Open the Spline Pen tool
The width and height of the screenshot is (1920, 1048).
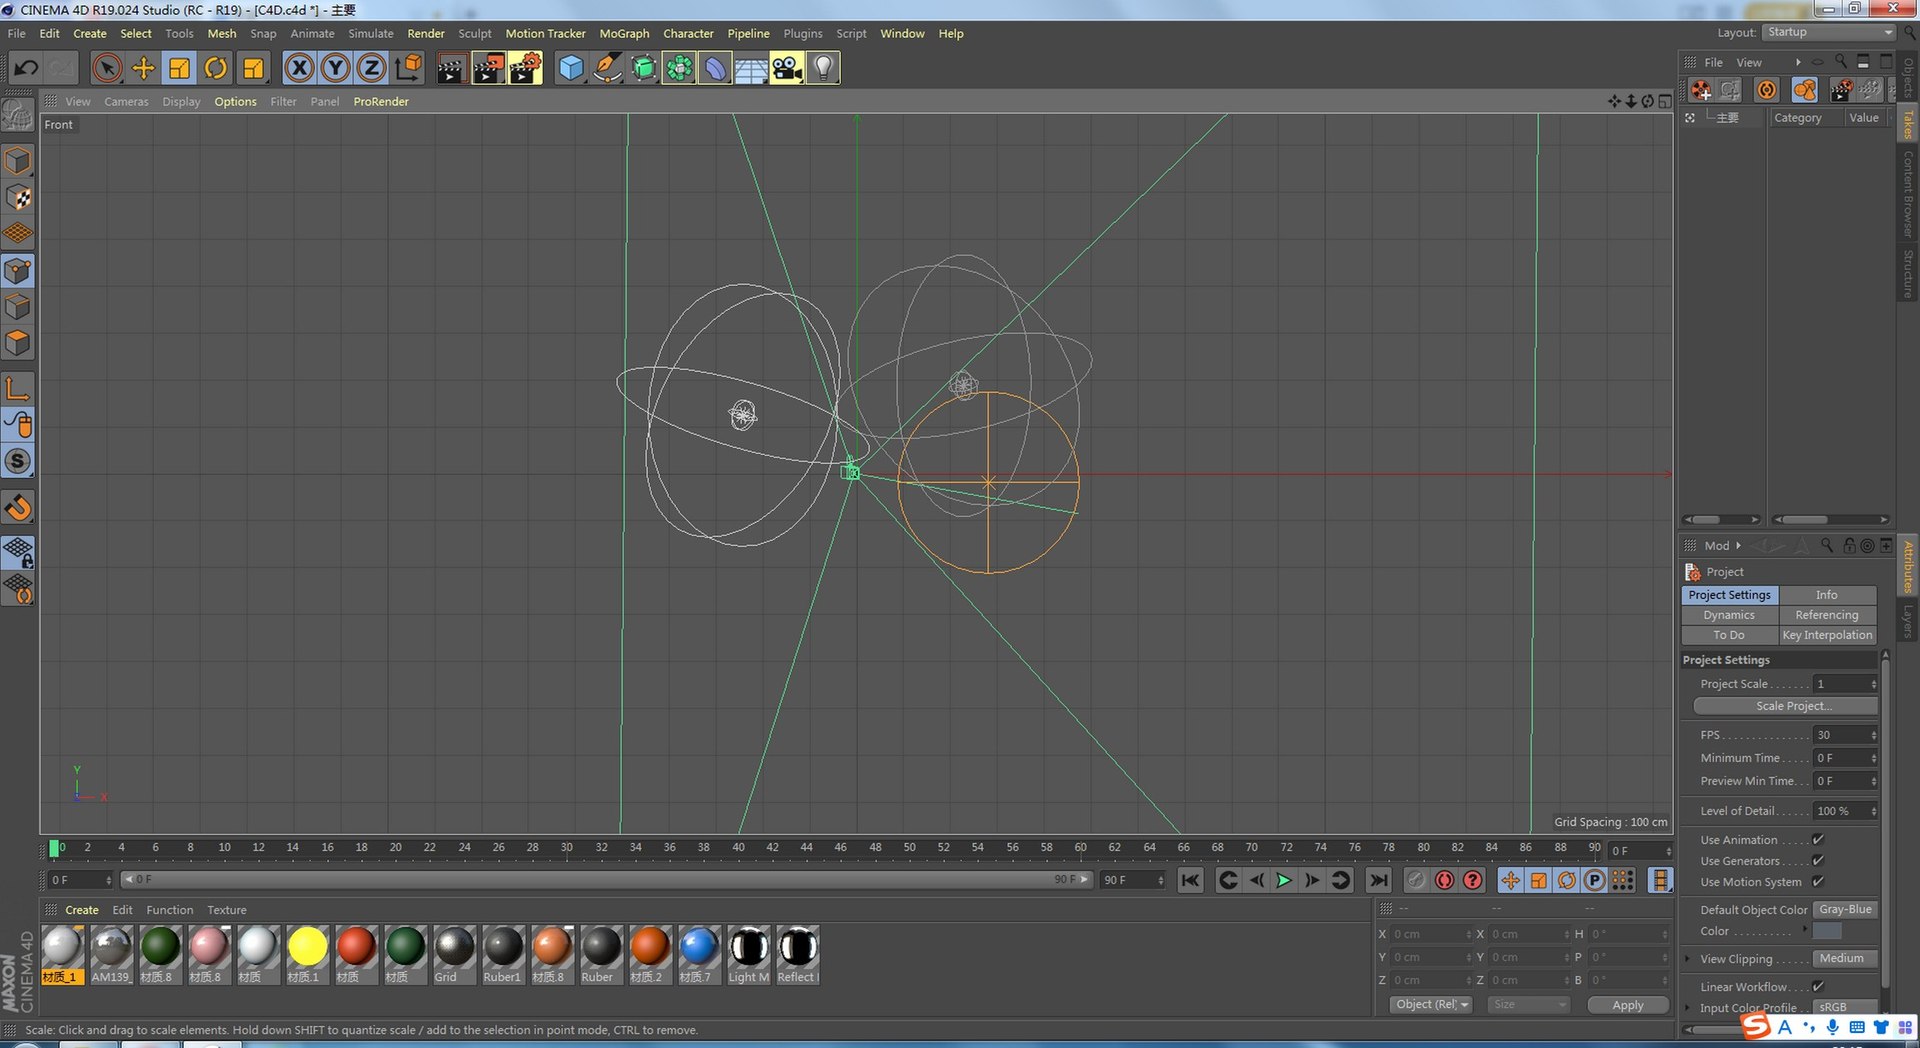(x=607, y=68)
